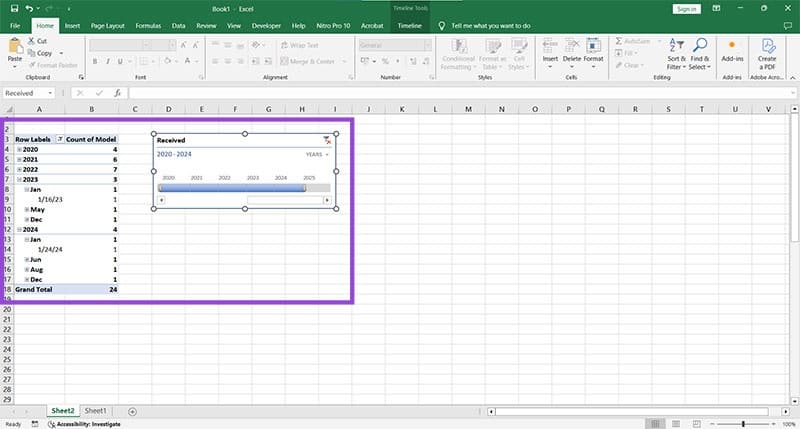Click the Paste icon in Clipboard group
800x429 pixels.
[14, 48]
